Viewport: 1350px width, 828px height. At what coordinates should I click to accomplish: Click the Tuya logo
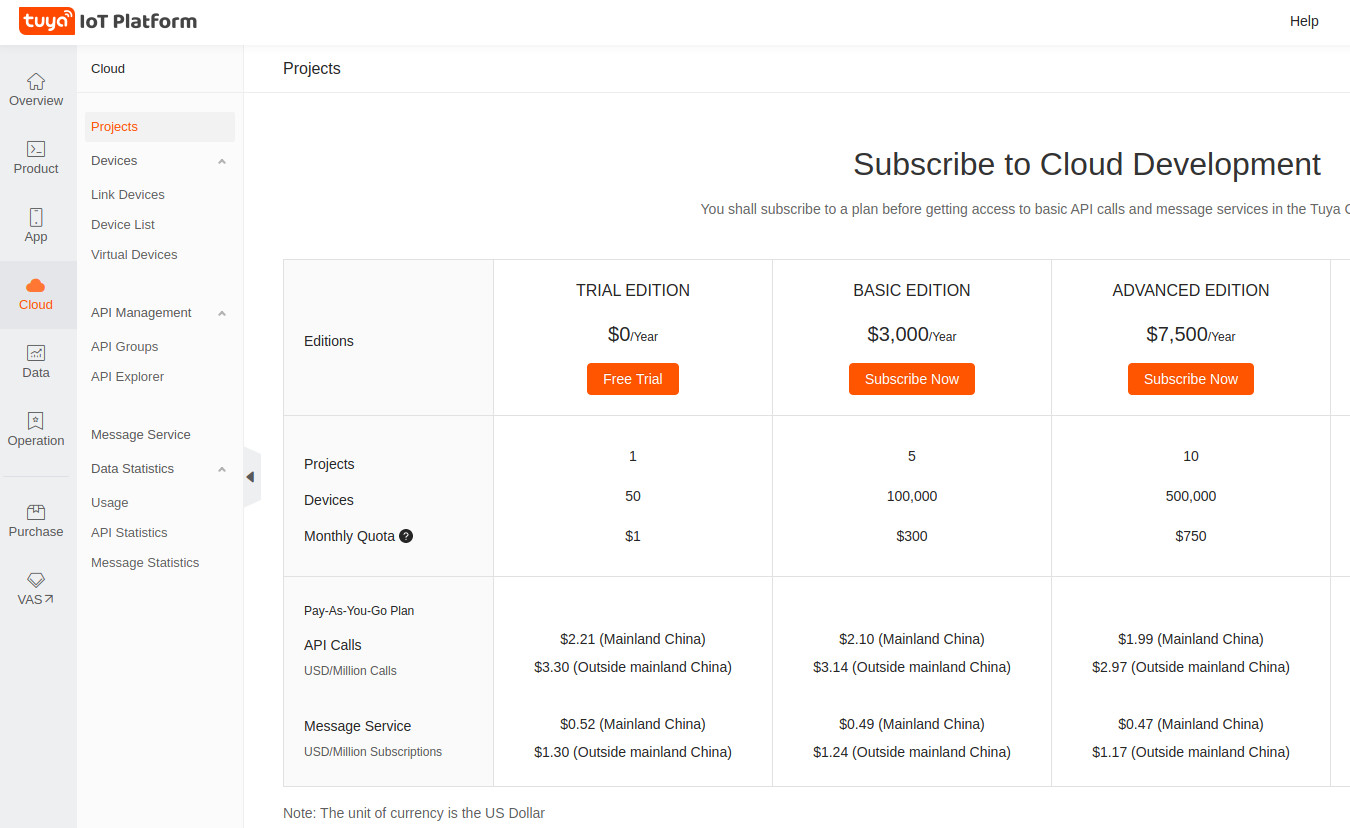coord(46,21)
